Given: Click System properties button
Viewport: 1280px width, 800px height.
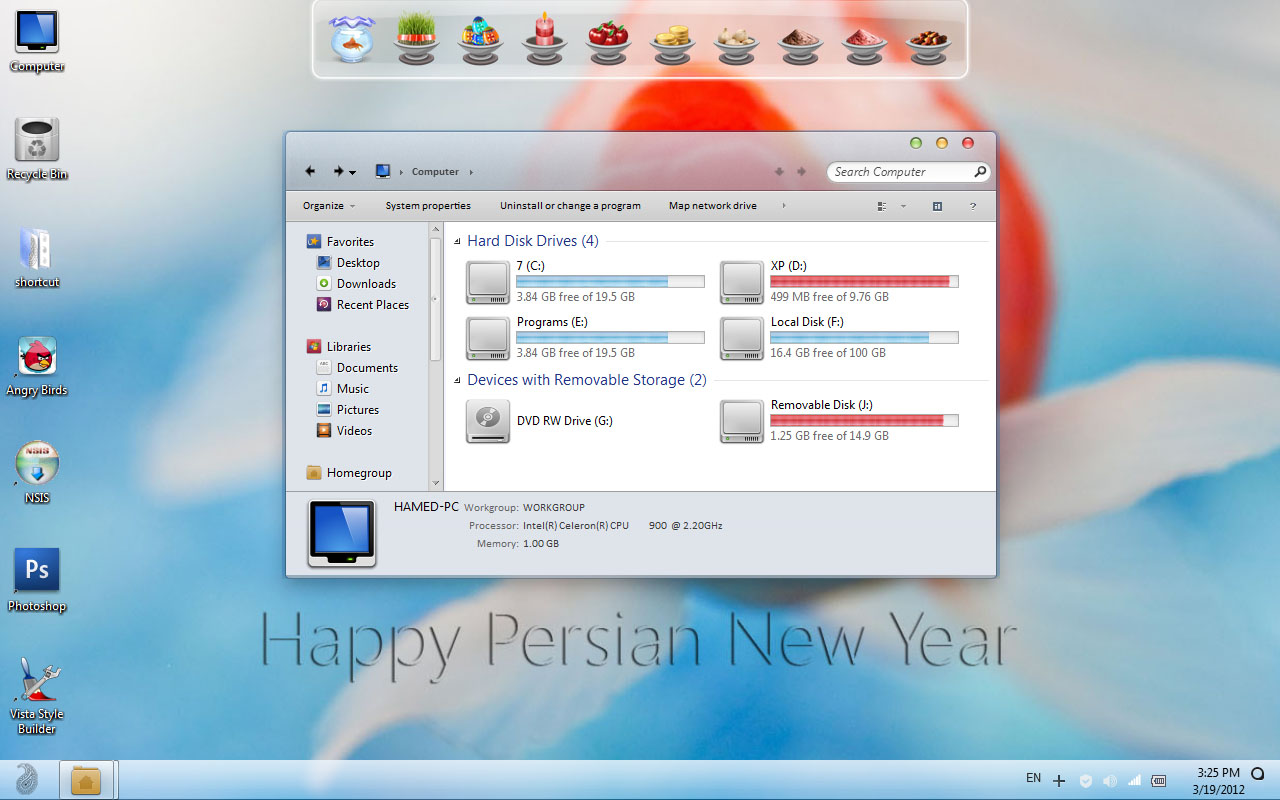Looking at the screenshot, I should coord(428,206).
